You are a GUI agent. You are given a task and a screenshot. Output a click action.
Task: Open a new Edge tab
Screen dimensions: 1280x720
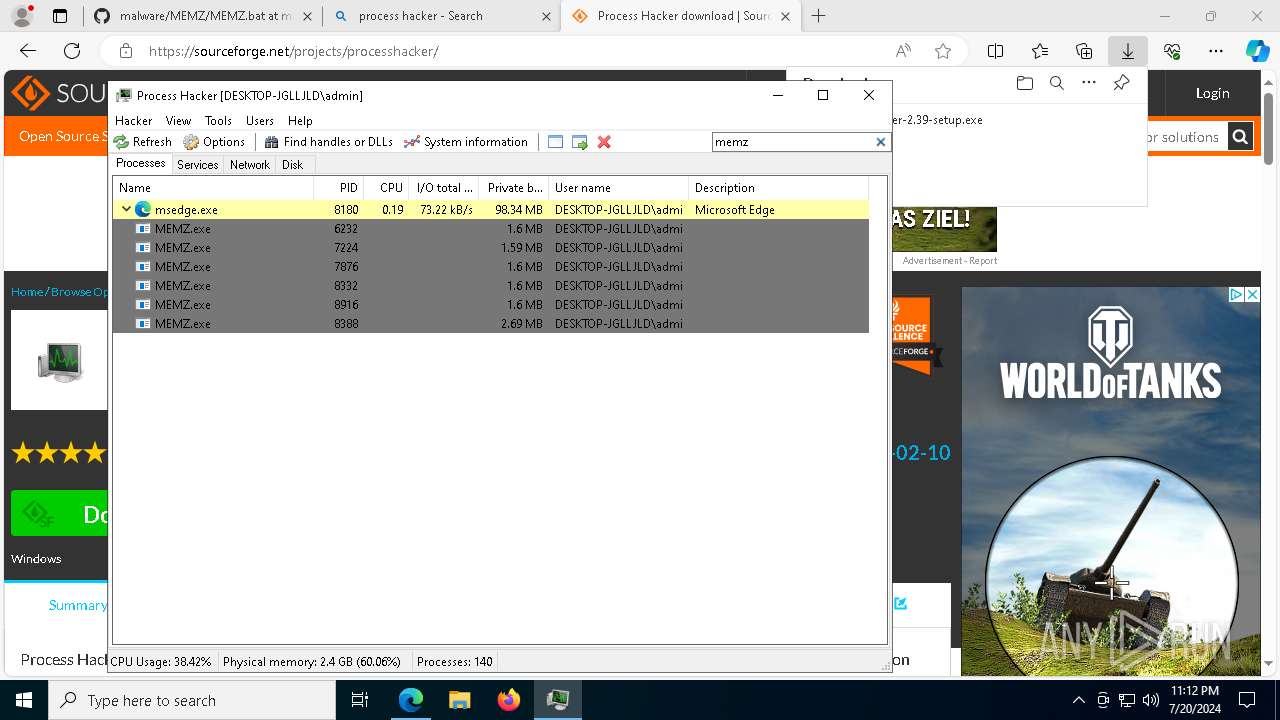coord(818,16)
